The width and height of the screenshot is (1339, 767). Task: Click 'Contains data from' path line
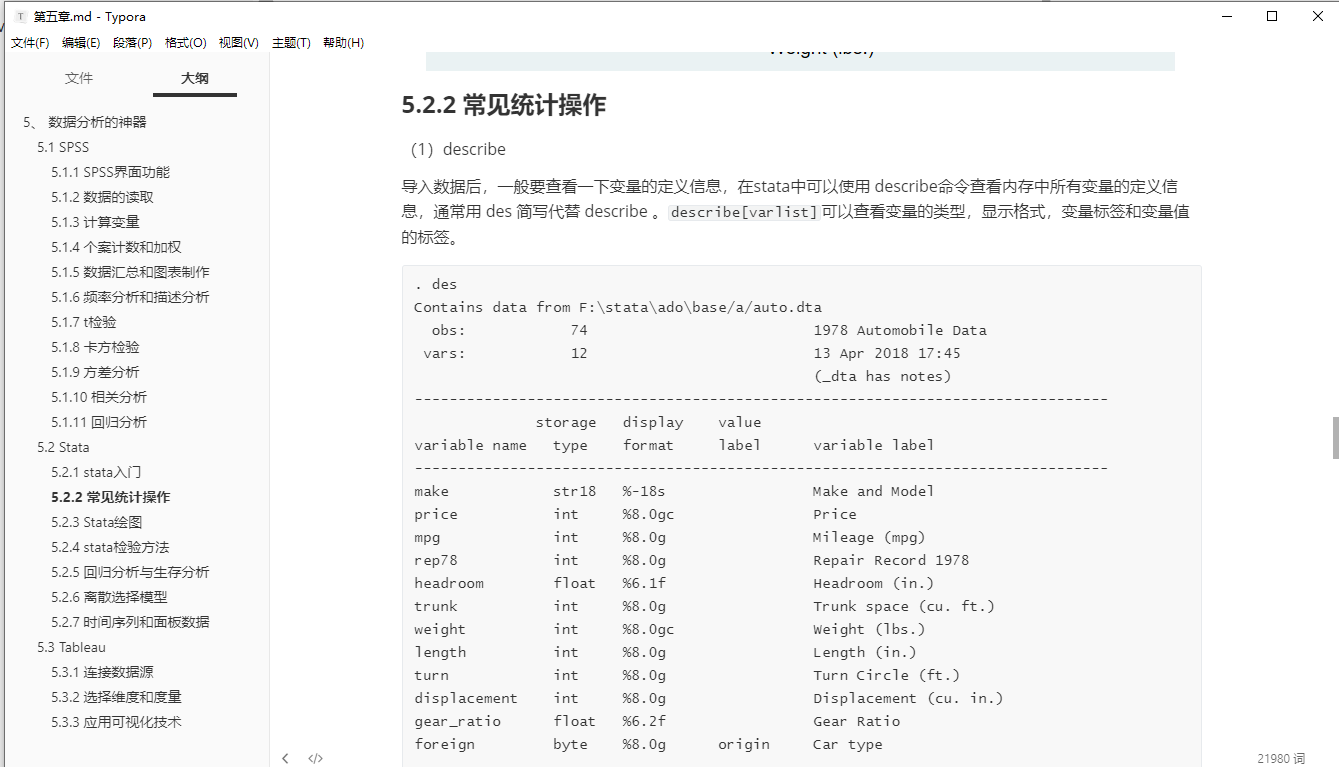618,307
